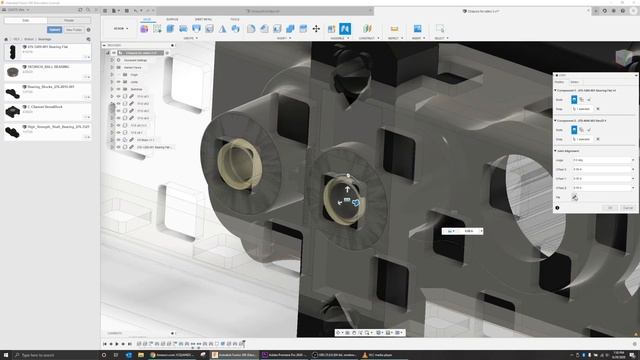
Task: Click the Bearings breadcrumb link
Action: (x=44, y=39)
